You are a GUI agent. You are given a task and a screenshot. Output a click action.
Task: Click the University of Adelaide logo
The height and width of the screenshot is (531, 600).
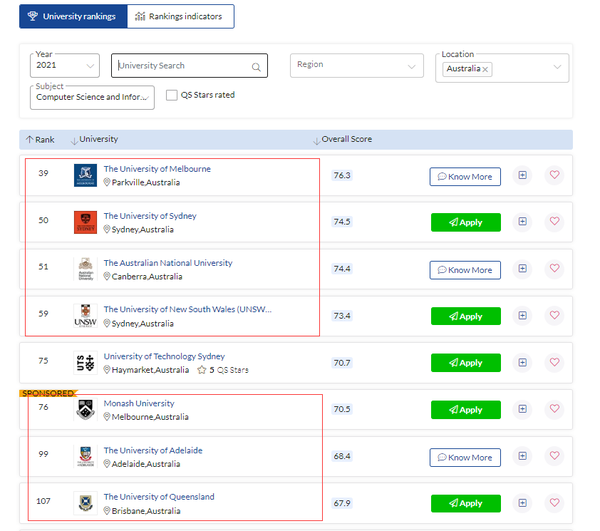tap(85, 456)
